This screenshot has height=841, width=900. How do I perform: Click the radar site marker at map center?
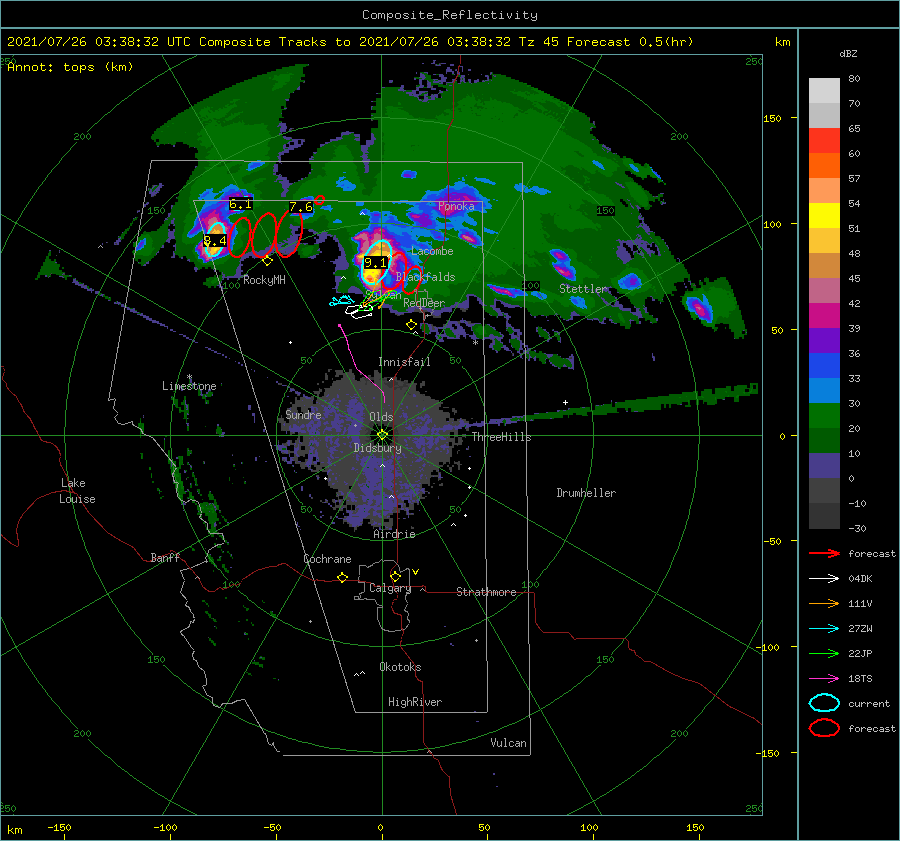(x=382, y=435)
